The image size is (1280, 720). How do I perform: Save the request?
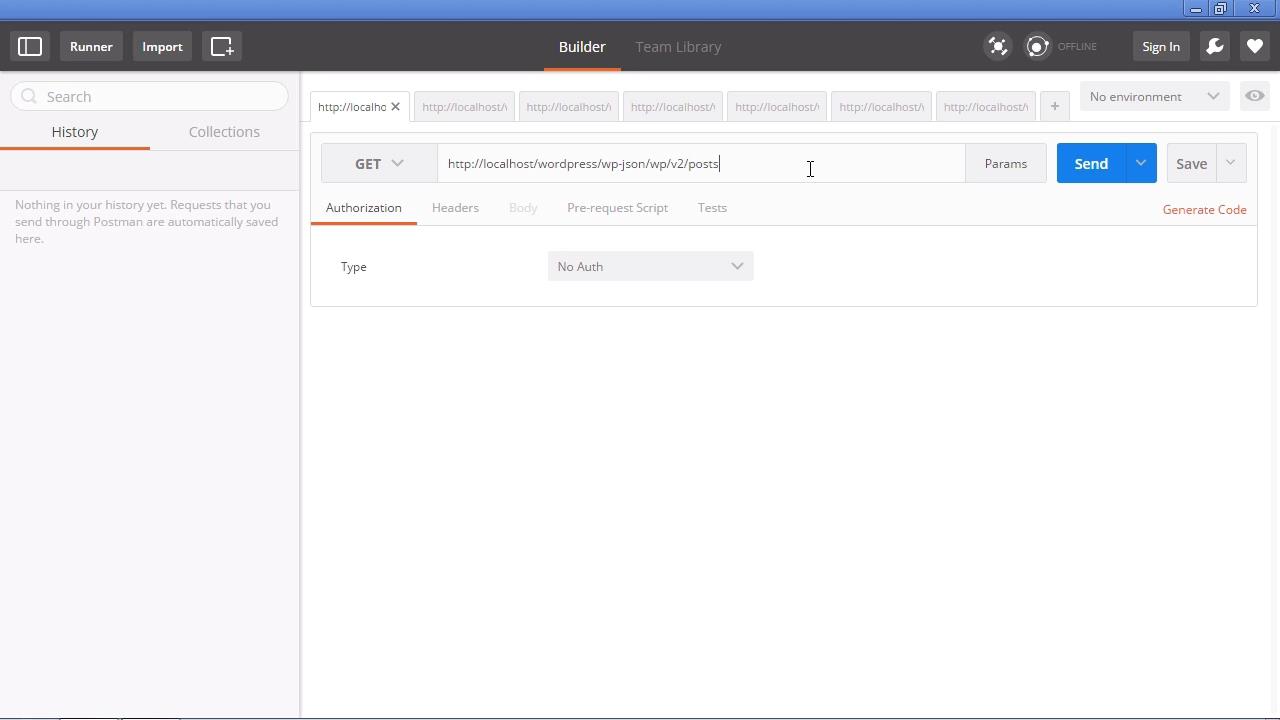pos(1191,164)
